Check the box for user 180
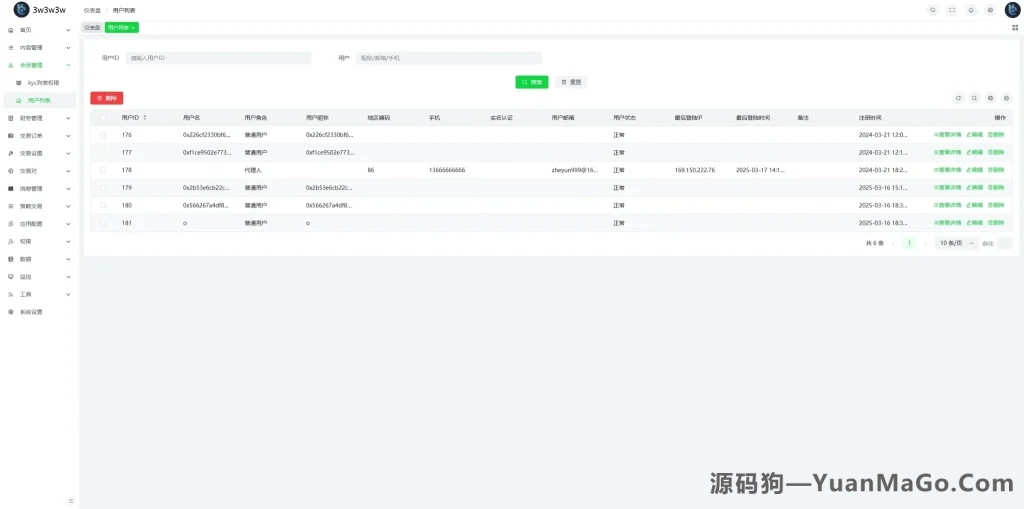Viewport: 1024px width, 509px height. pyautogui.click(x=103, y=205)
